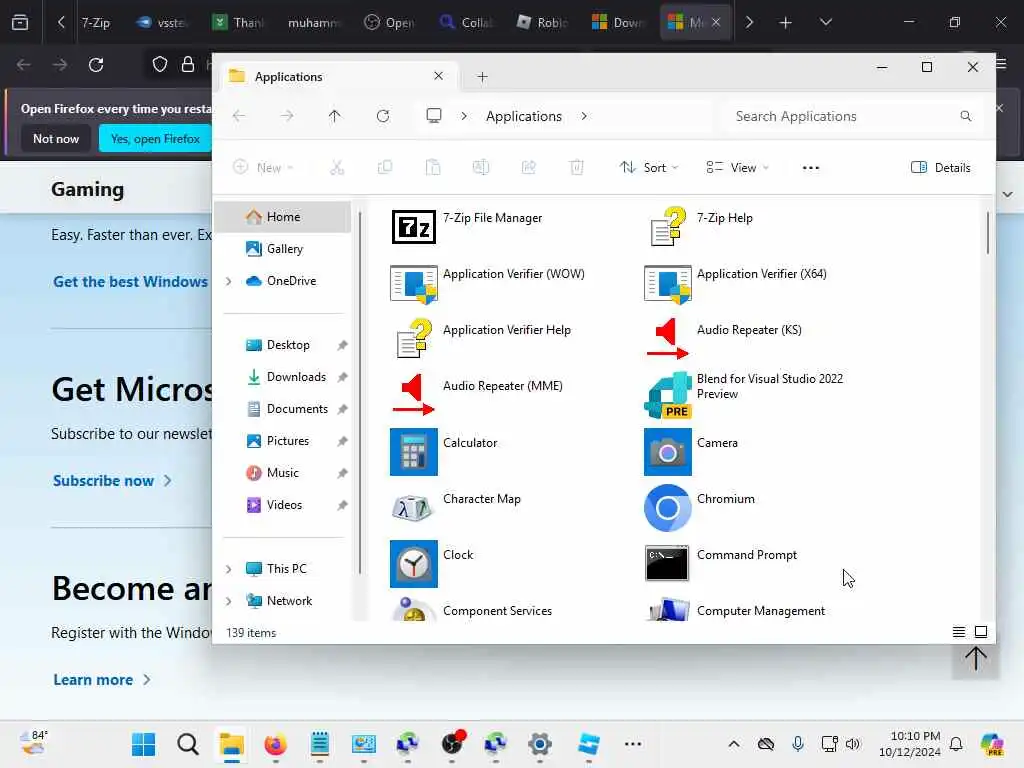Viewport: 1024px width, 768px height.
Task: Click the Delete trash icon in Explorer toolbar
Action: (577, 168)
